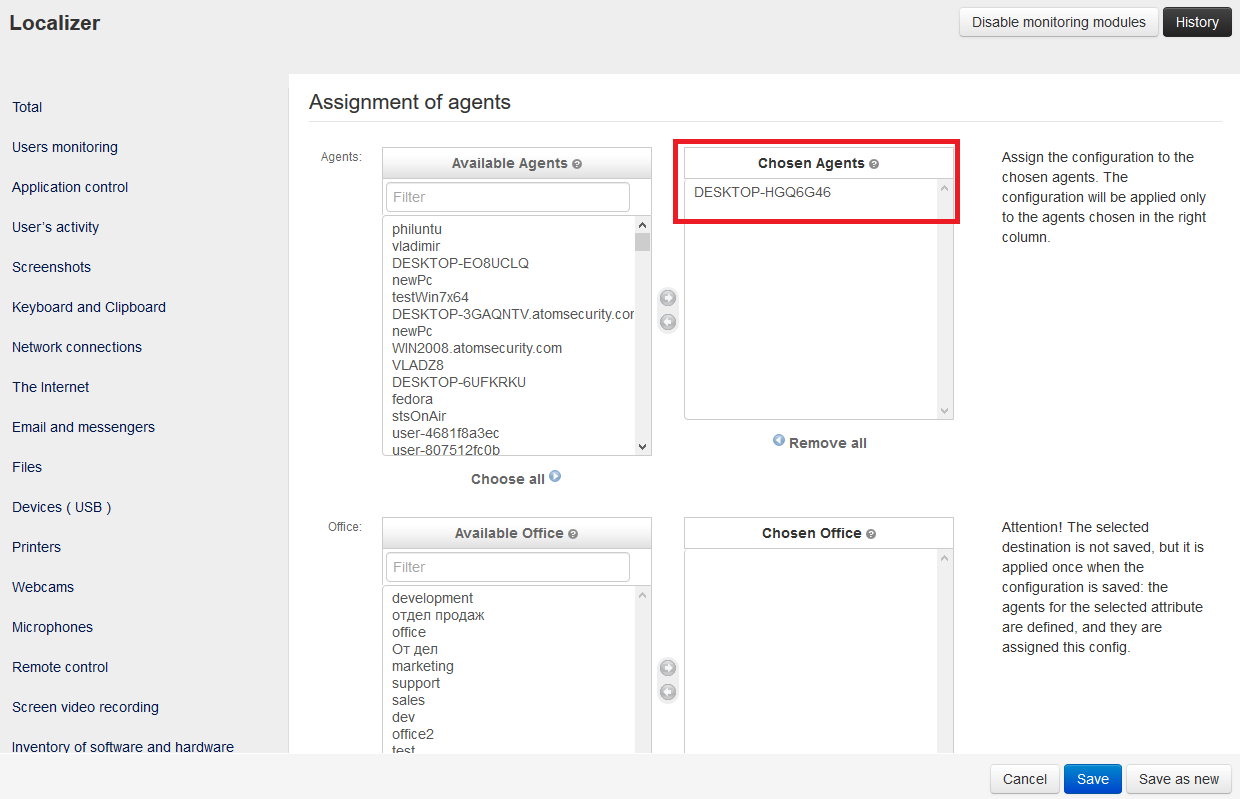Open Screenshots settings in sidebar
Viewport: 1240px width, 799px height.
tap(51, 267)
